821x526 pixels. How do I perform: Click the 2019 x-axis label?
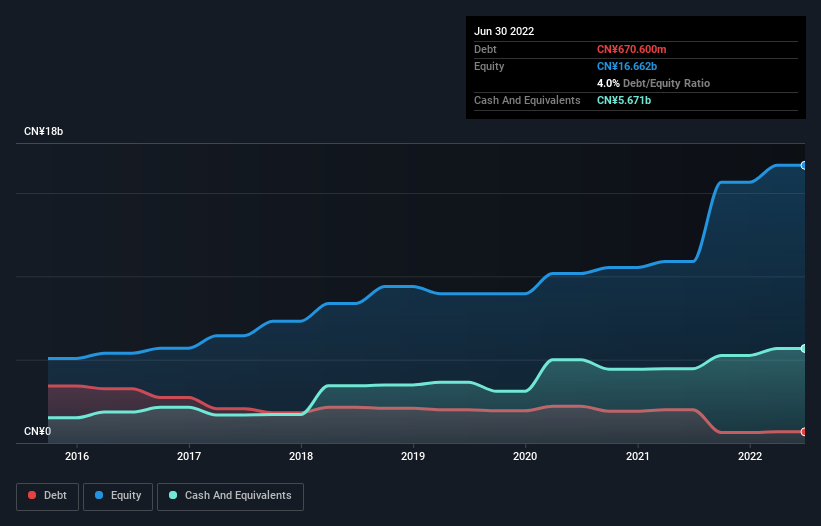[413, 456]
